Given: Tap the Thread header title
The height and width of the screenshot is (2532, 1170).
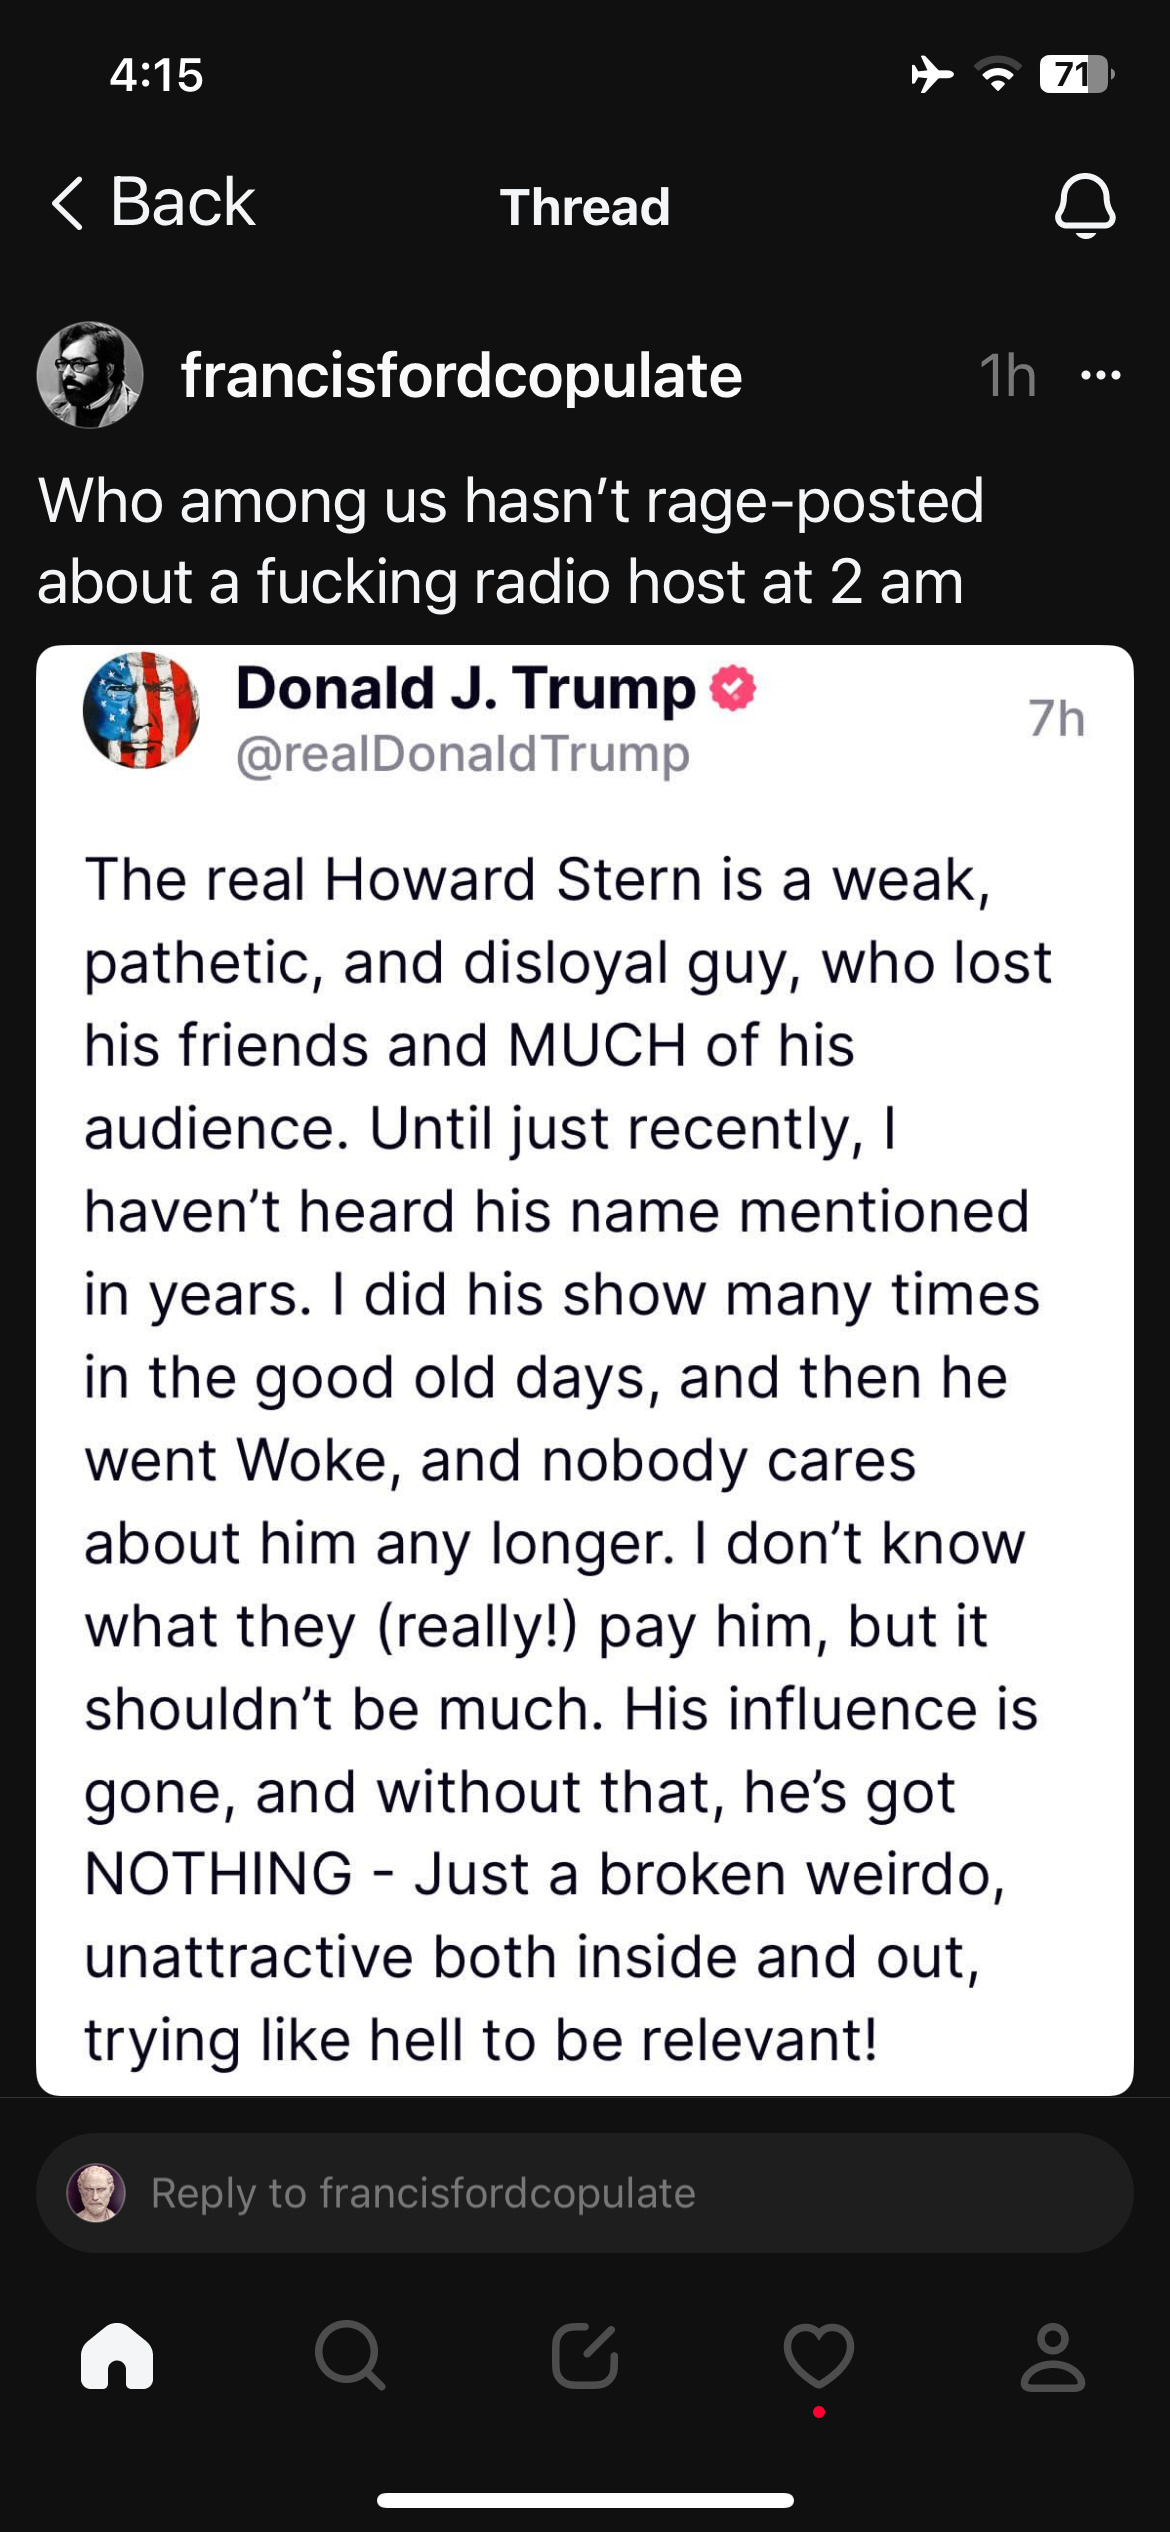Looking at the screenshot, I should [585, 207].
